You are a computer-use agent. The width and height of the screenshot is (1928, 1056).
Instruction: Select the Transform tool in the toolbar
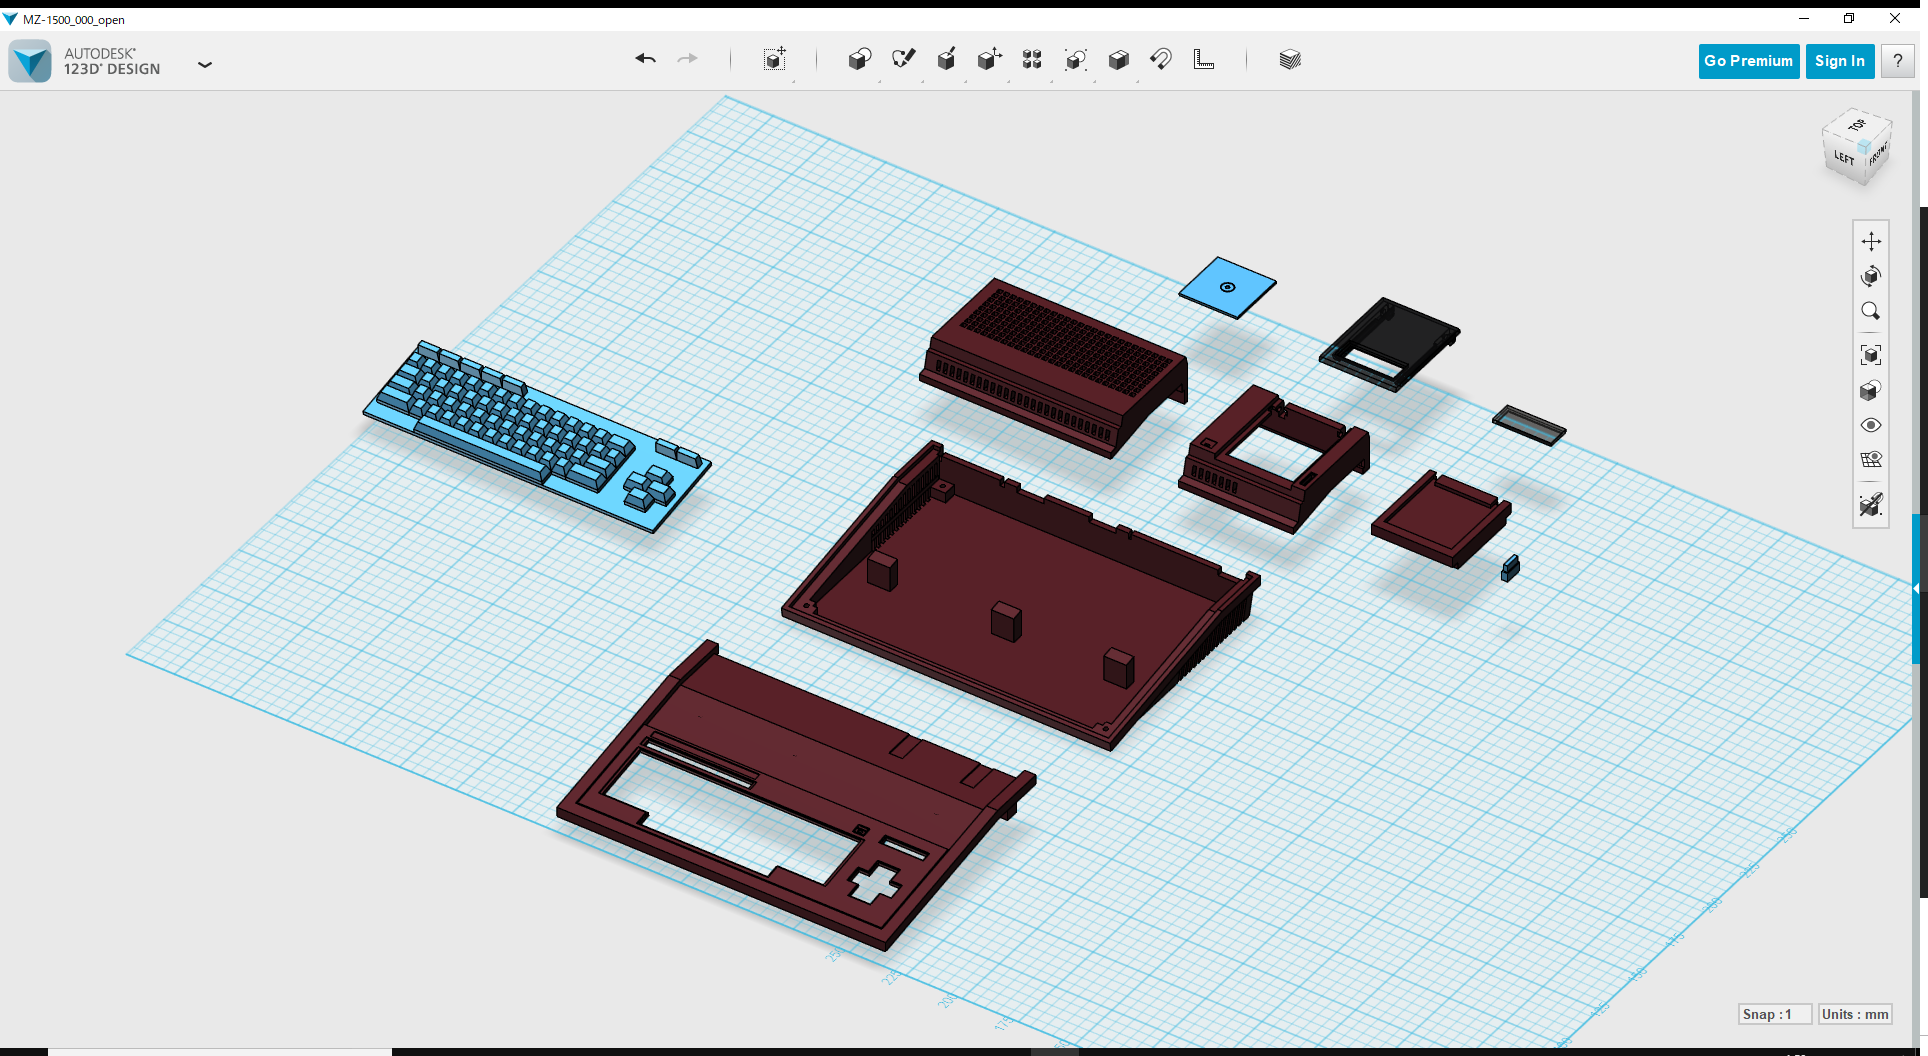point(774,60)
